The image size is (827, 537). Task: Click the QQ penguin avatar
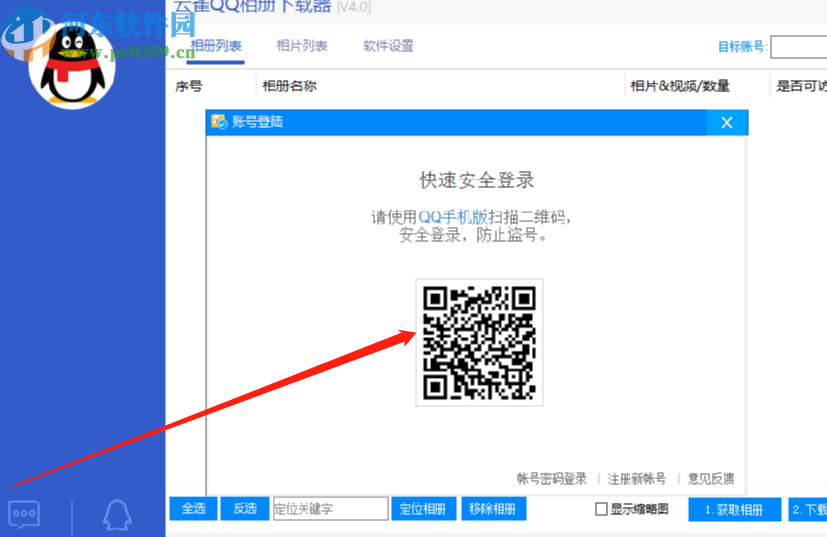coord(72,65)
